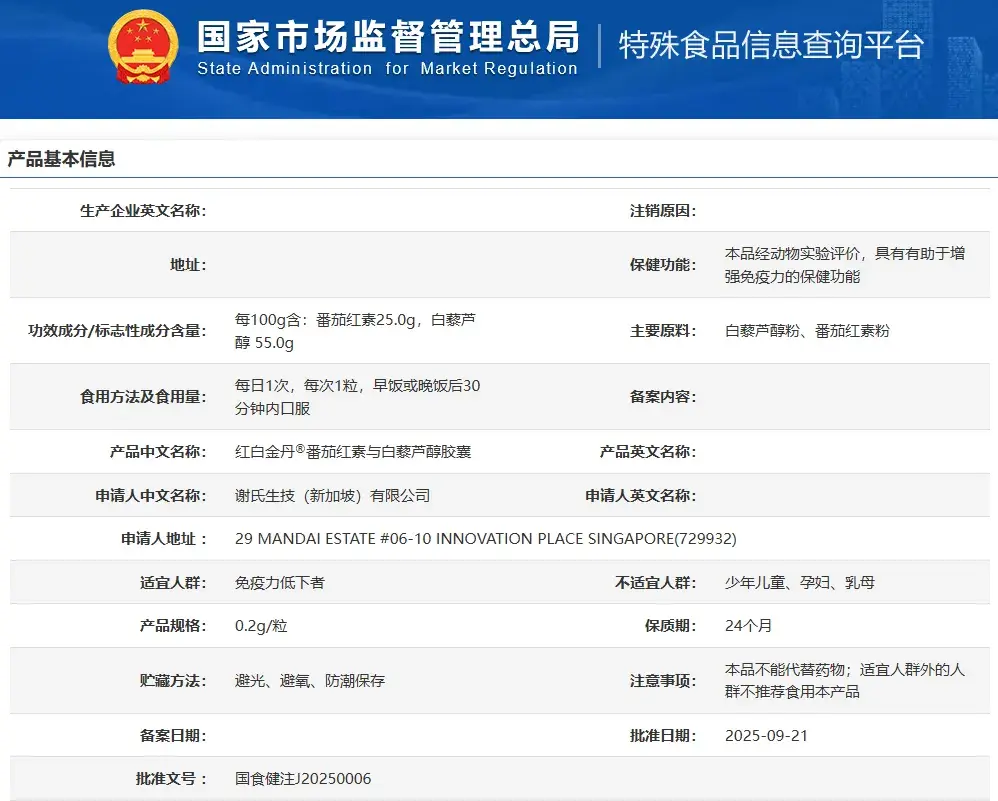Click the 贮藏方法 label

tap(173, 681)
